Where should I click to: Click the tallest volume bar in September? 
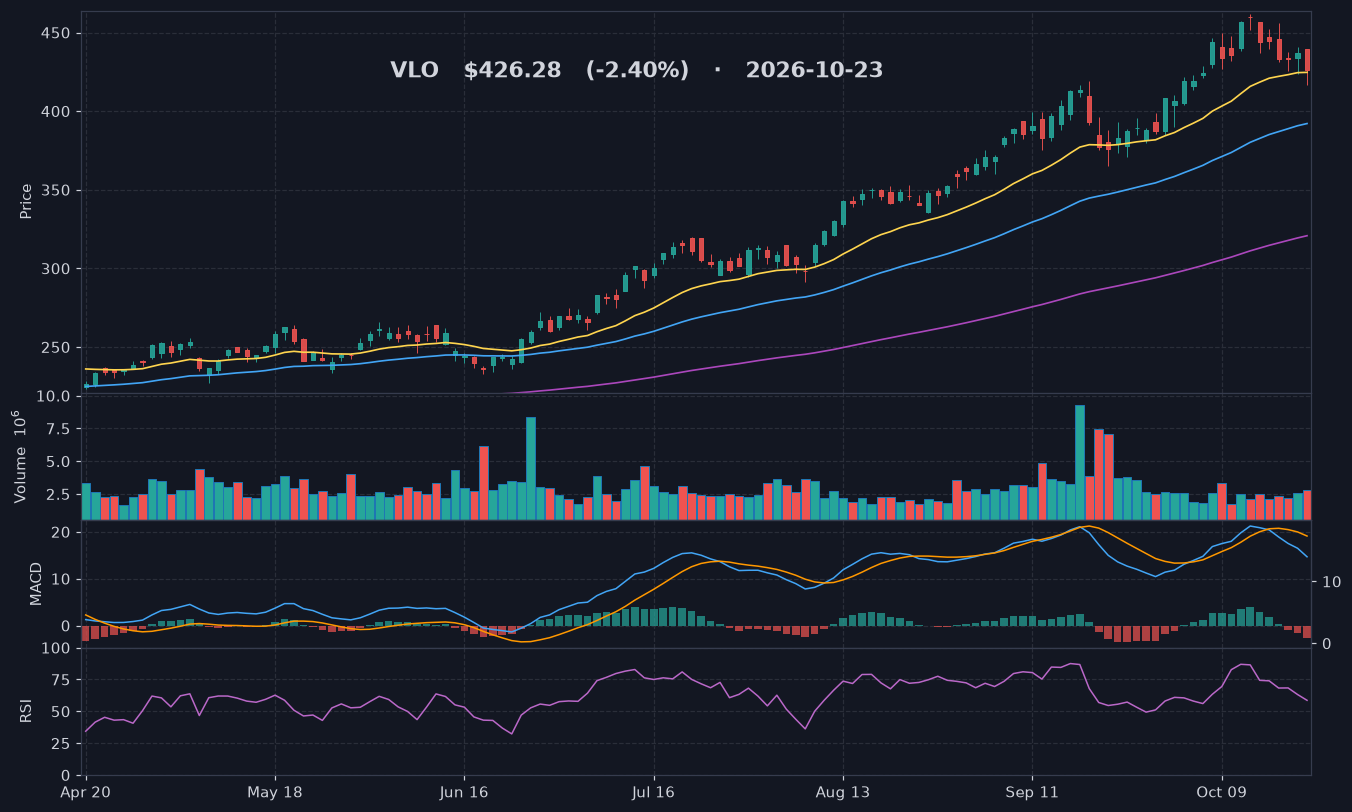pyautogui.click(x=1080, y=462)
